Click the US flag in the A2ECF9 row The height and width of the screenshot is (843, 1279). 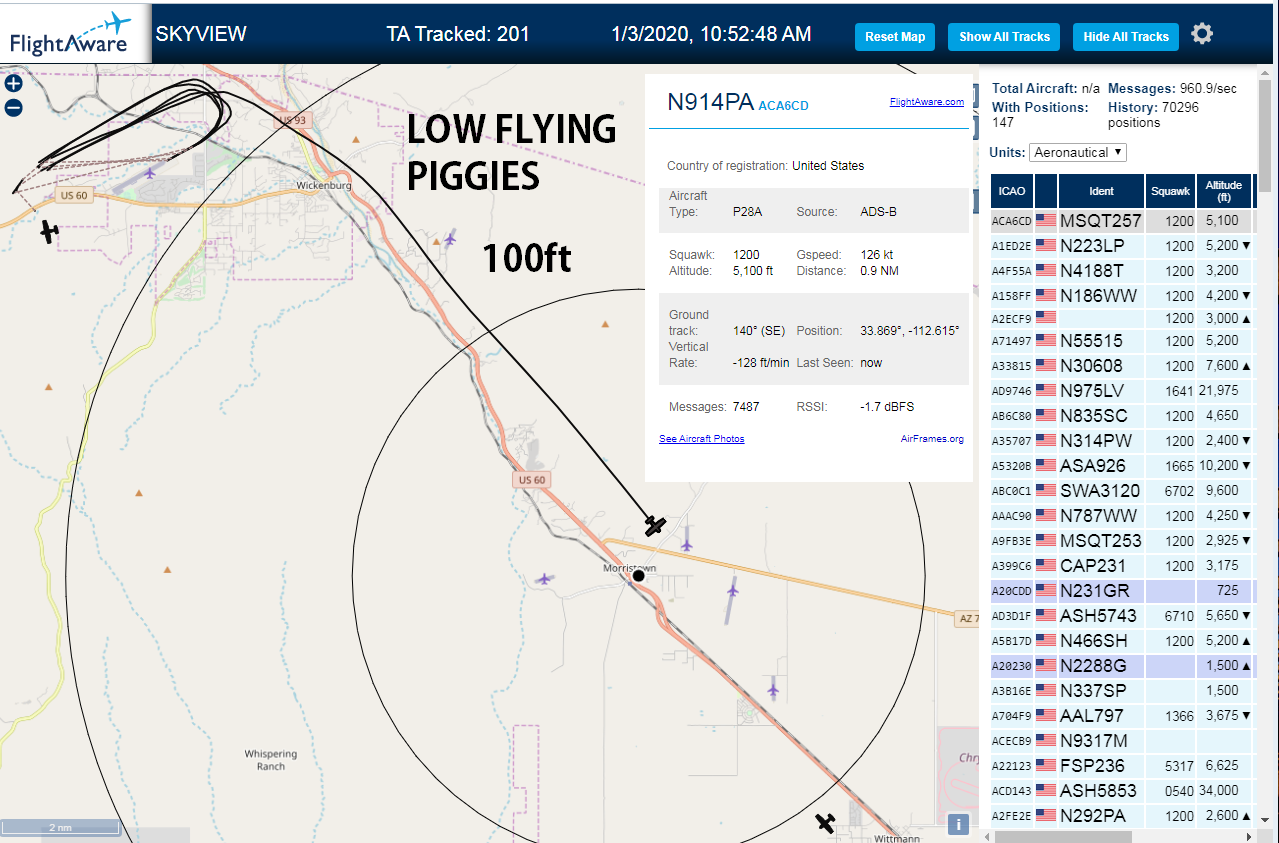(1046, 318)
